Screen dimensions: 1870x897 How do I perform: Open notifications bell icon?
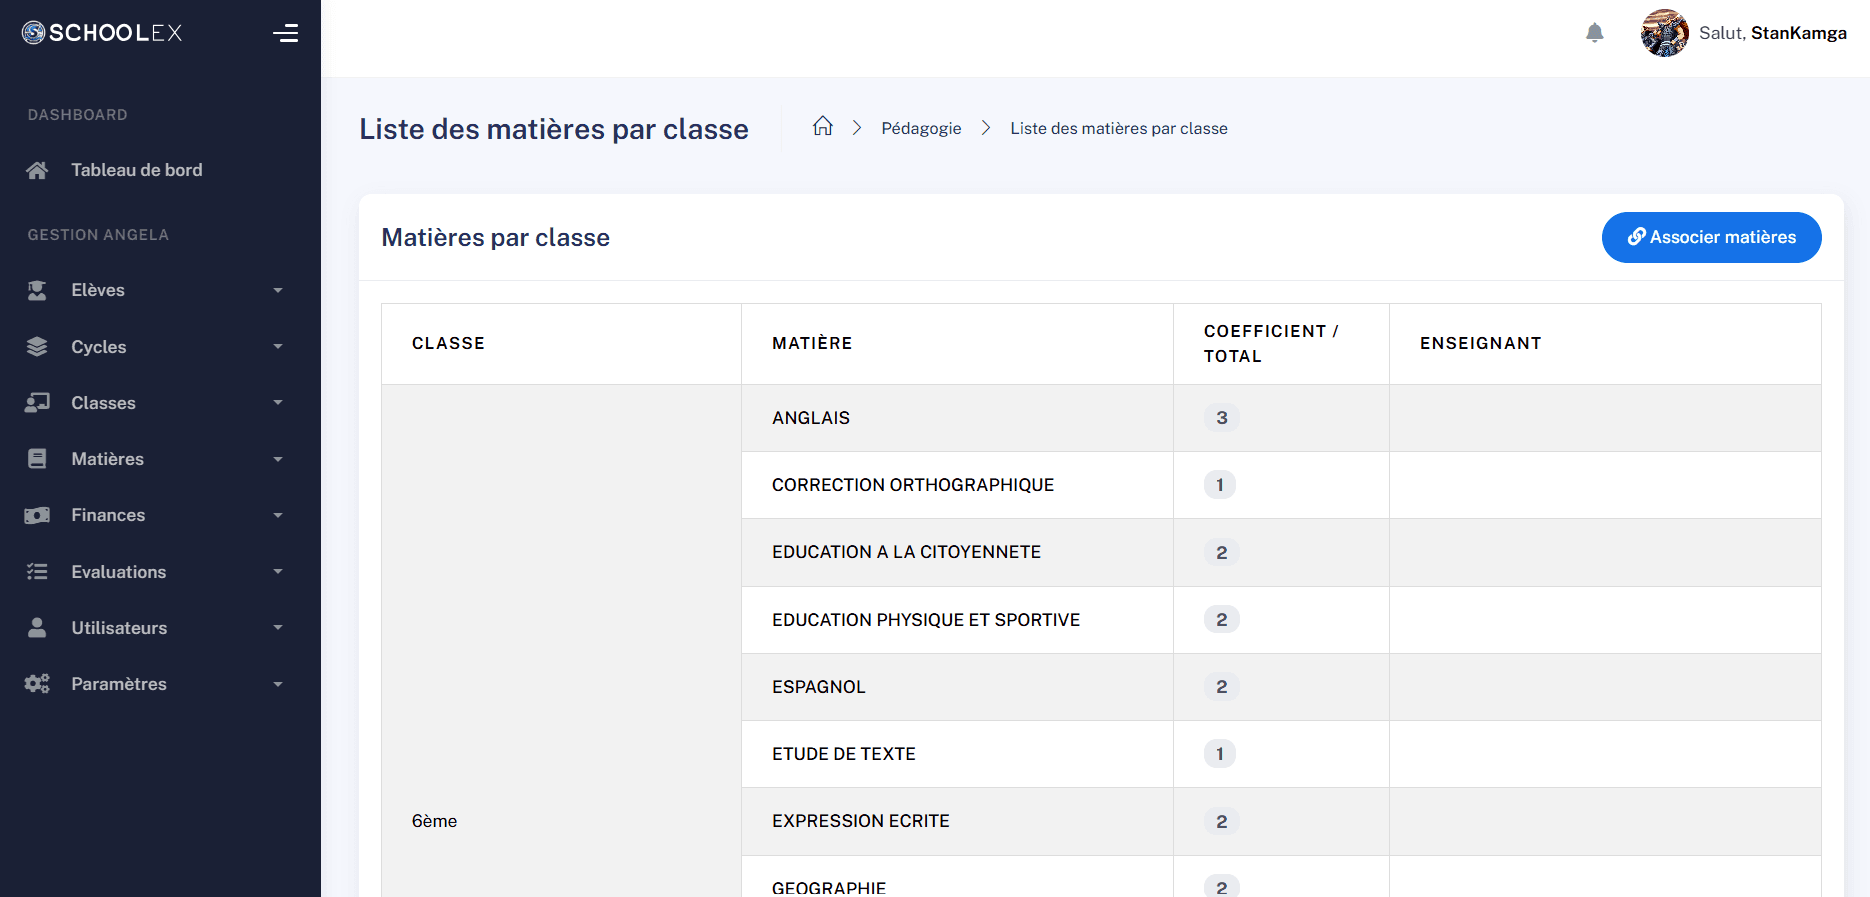(1595, 33)
